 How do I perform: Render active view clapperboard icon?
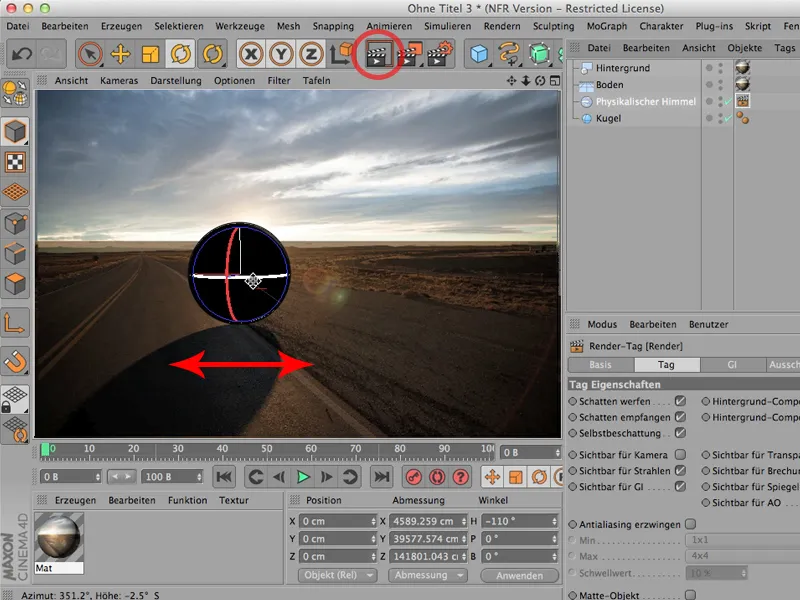click(378, 54)
